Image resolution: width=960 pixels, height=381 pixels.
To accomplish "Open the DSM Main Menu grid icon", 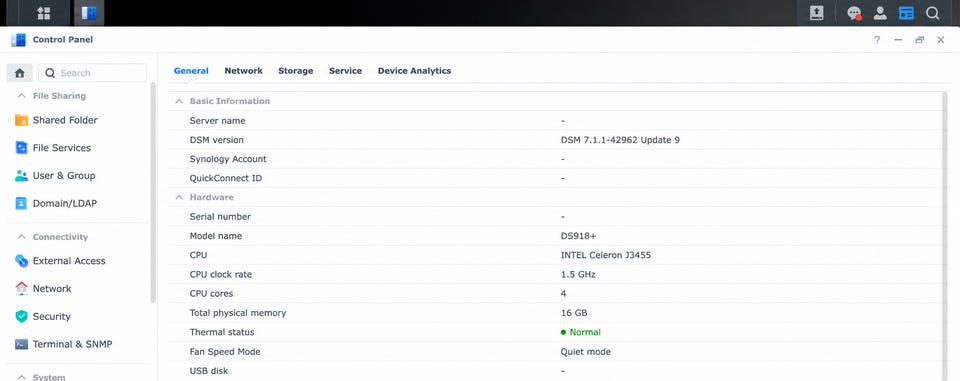I will [43, 13].
